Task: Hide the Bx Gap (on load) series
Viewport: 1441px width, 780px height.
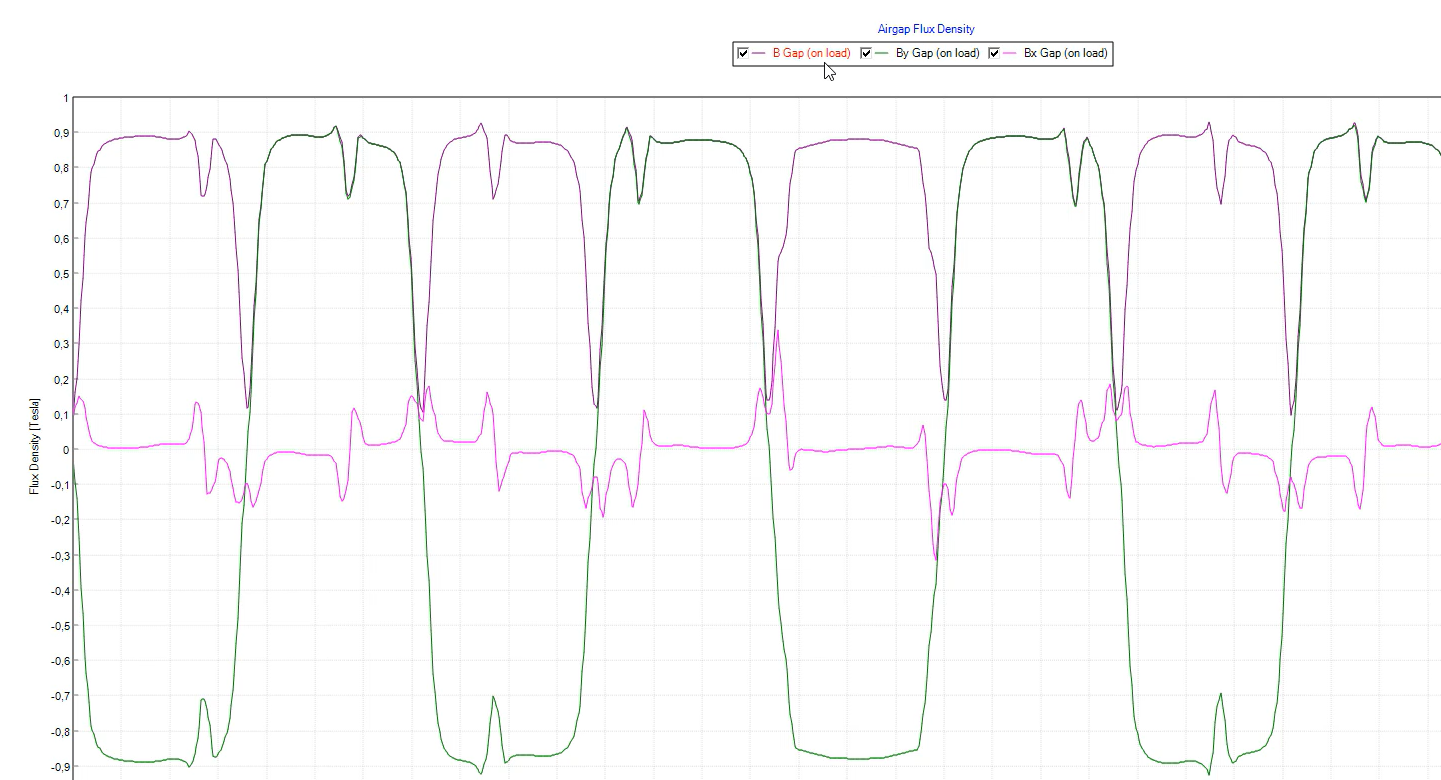Action: point(994,53)
